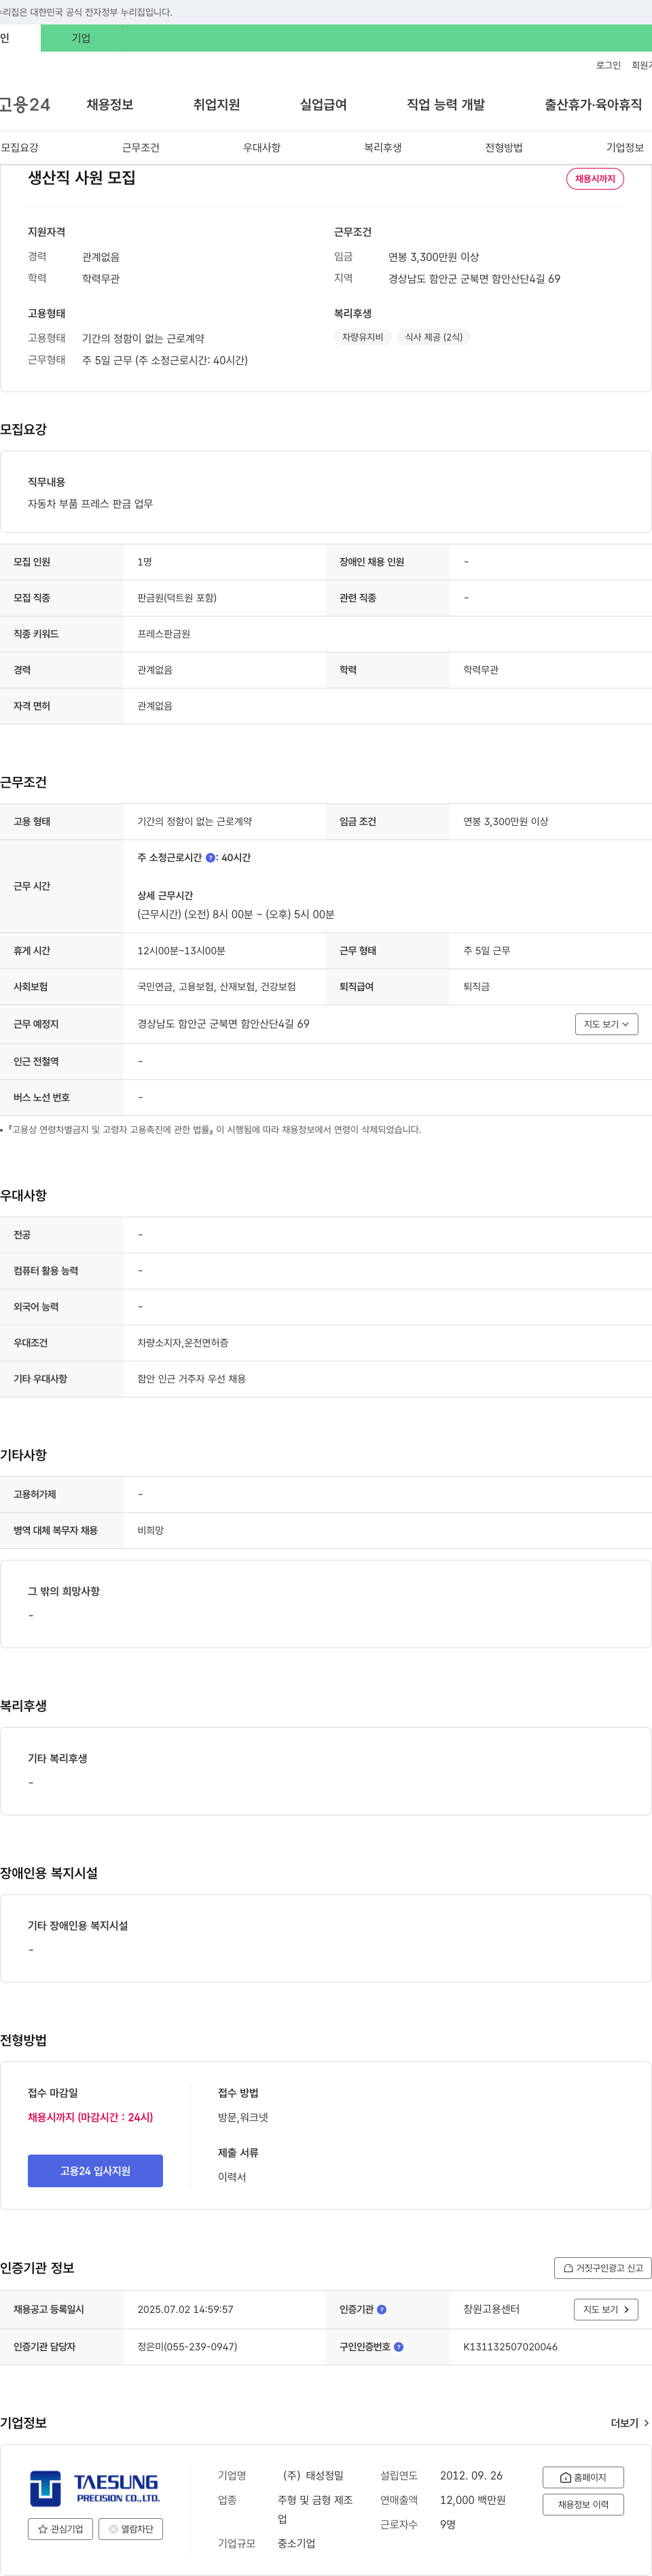
Task: Expand 지도 보기 for 근무 예정지
Action: (606, 1024)
